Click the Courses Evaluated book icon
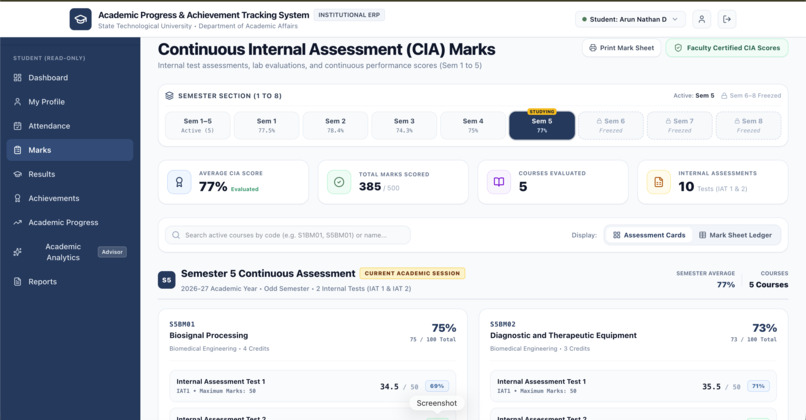Screen dimensions: 806x420 pyautogui.click(x=499, y=182)
